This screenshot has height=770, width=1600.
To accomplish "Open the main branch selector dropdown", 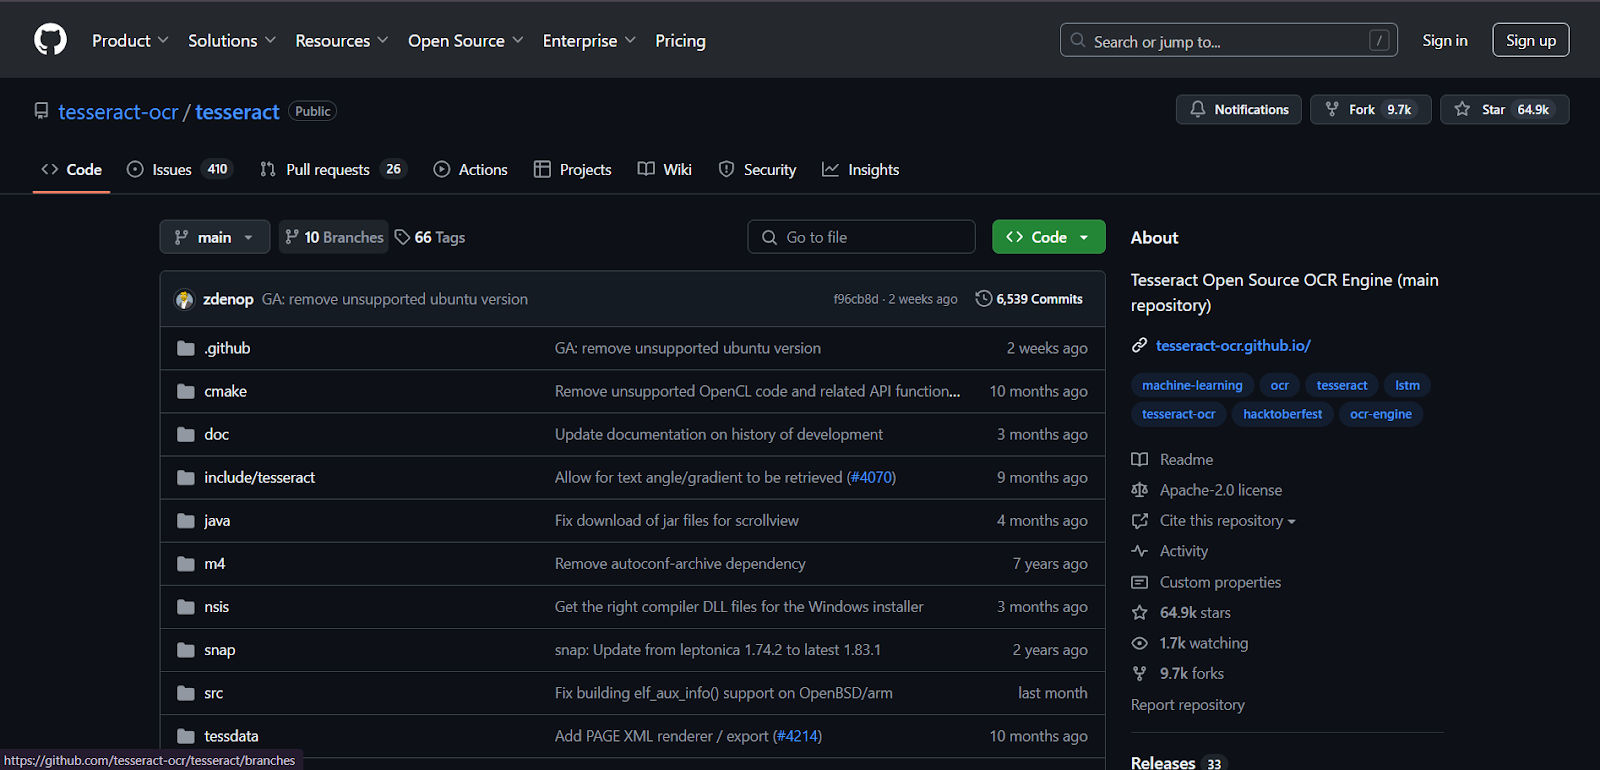I will [x=215, y=237].
